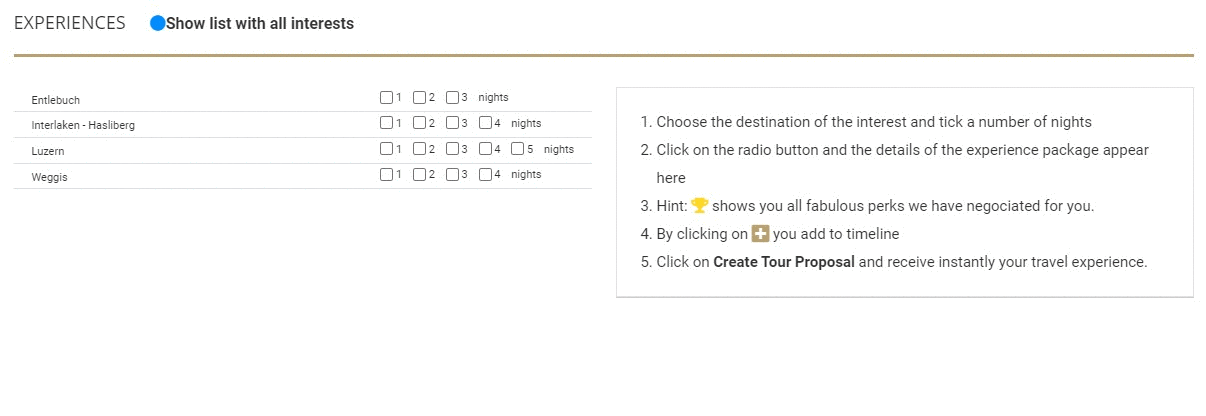Click the plus icon in step four

point(760,234)
